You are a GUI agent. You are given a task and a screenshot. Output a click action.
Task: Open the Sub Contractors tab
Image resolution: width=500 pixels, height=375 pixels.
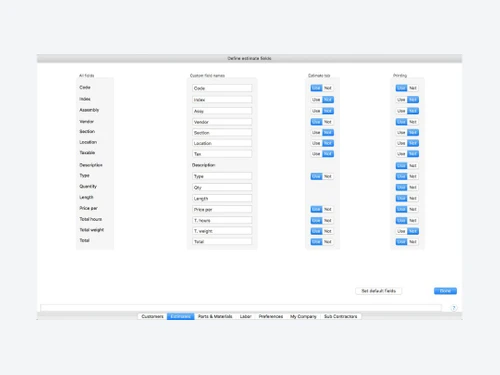click(x=341, y=316)
